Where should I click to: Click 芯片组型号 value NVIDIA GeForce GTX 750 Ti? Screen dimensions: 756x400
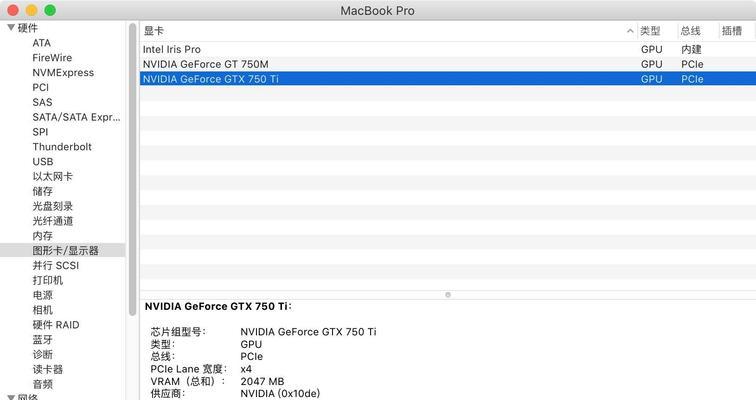click(308, 332)
